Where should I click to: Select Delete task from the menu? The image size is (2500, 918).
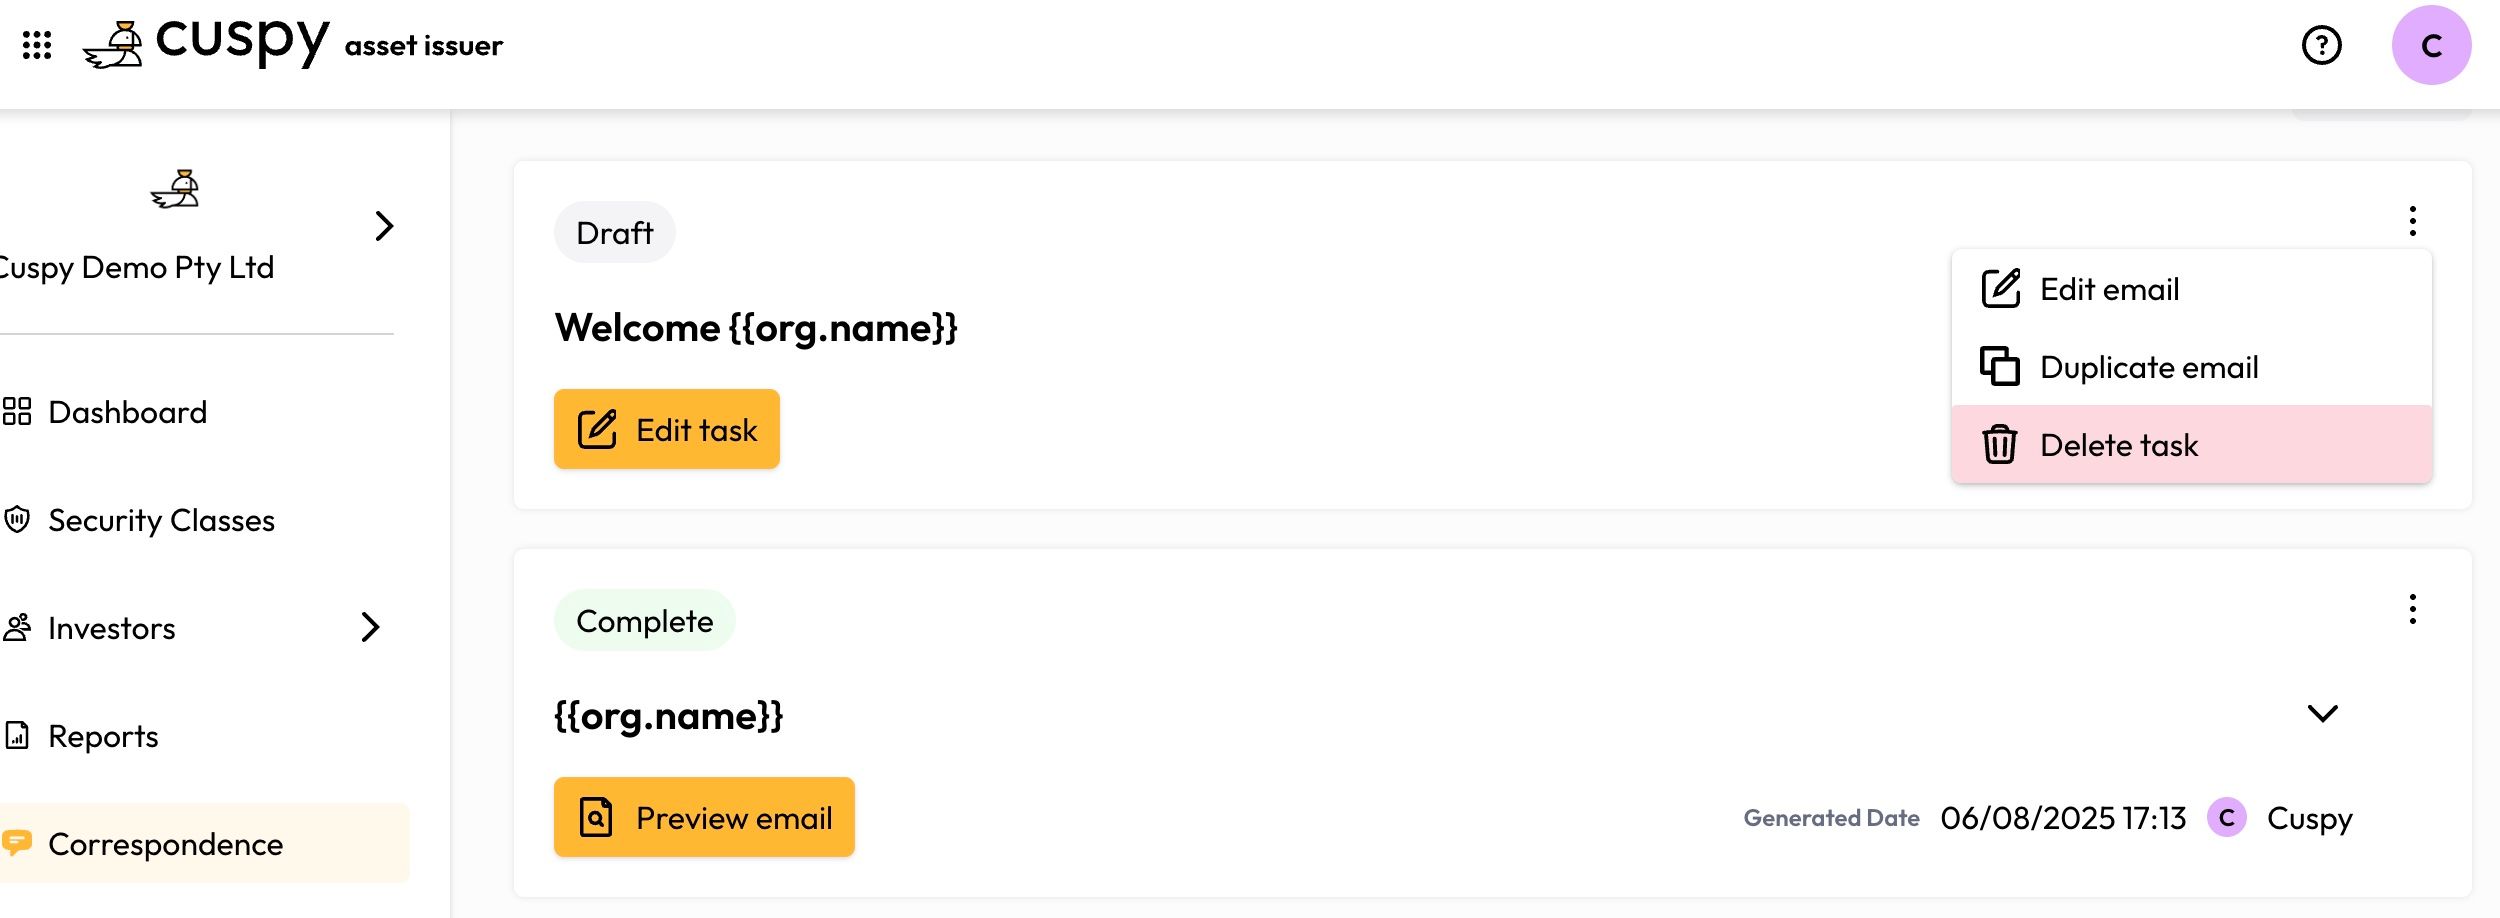click(2118, 445)
